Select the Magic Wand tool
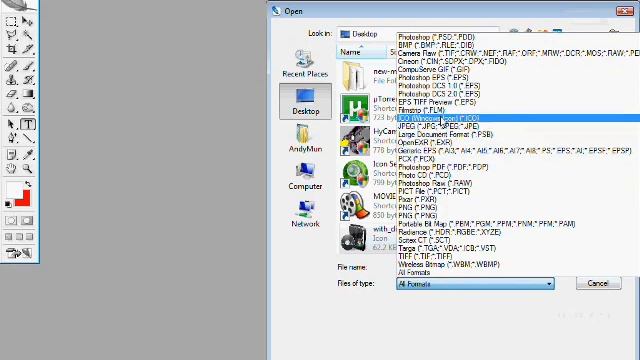640x360 pixels. tap(27, 35)
